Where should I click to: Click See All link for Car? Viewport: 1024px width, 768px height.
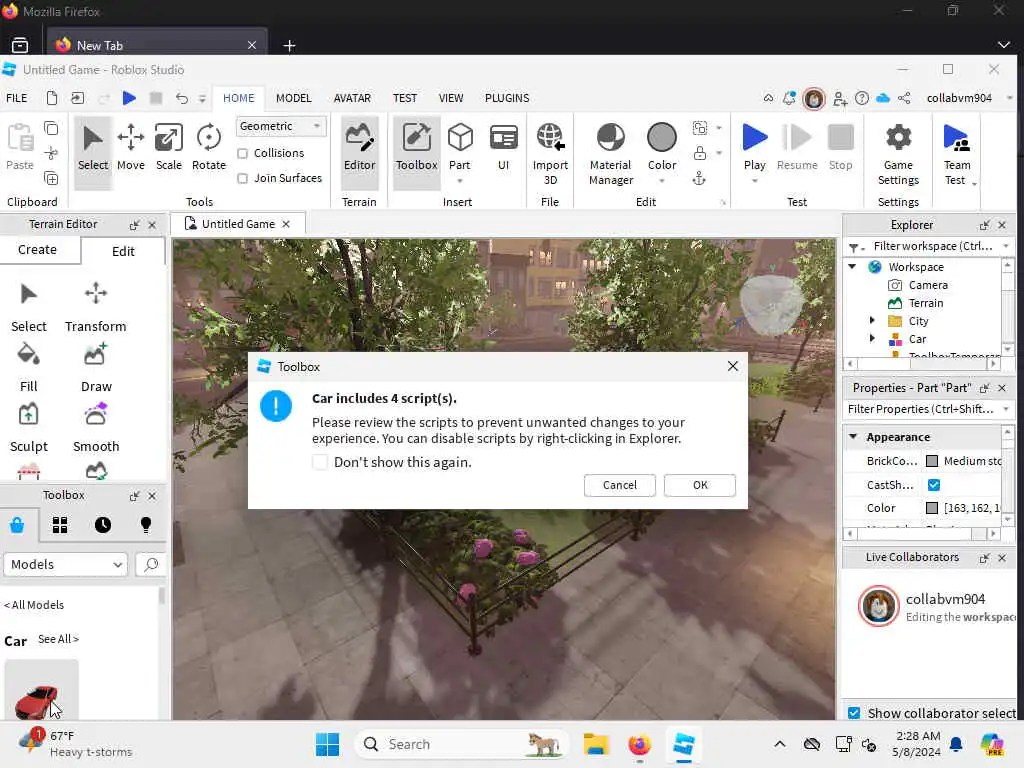point(58,639)
